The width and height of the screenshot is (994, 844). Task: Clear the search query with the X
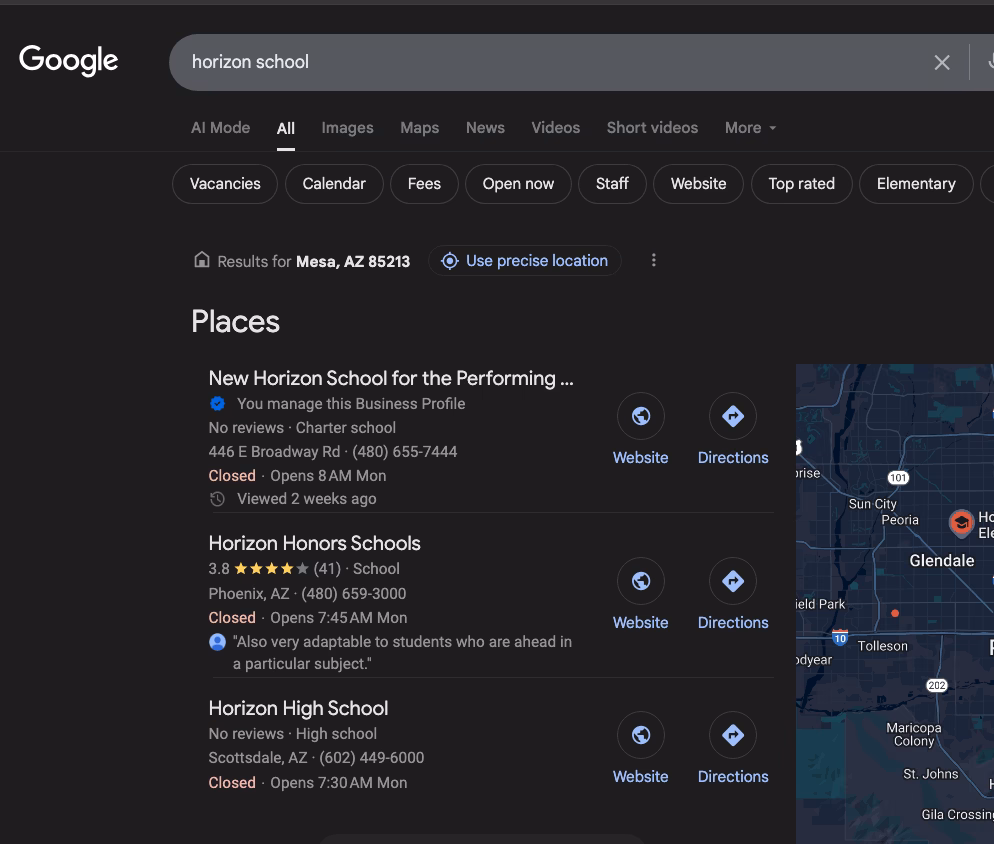pos(941,61)
